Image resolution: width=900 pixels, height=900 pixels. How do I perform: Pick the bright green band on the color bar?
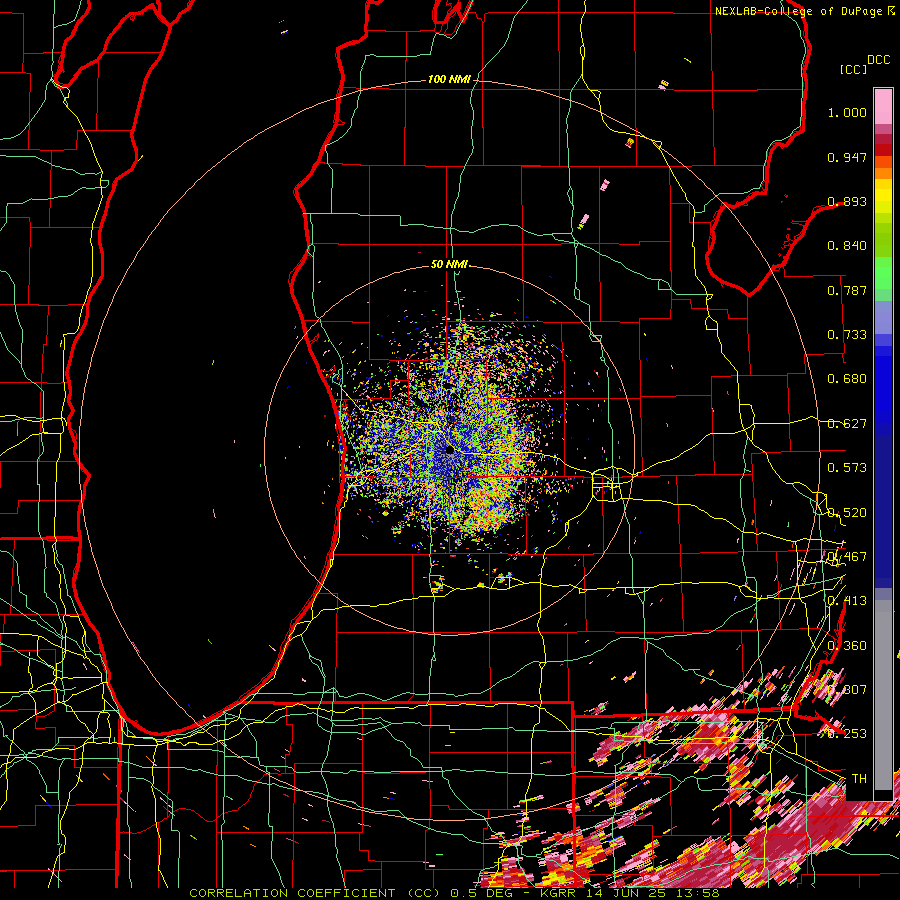(883, 273)
